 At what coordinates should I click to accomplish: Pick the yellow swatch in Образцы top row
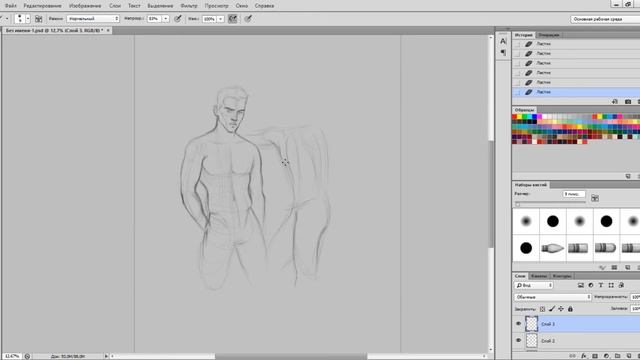click(x=520, y=117)
